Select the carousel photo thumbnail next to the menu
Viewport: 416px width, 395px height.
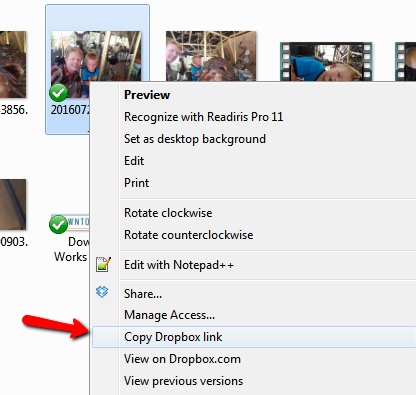click(x=211, y=56)
